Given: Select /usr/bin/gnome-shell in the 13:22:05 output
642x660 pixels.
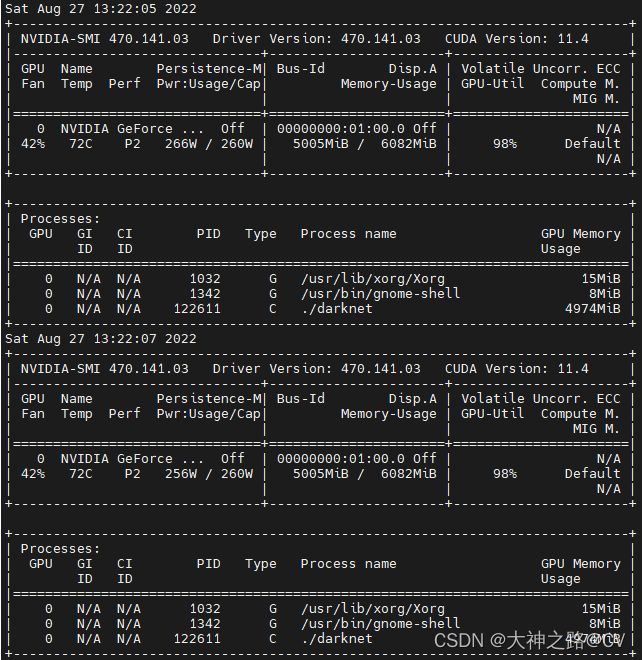Looking at the screenshot, I should click(381, 294).
